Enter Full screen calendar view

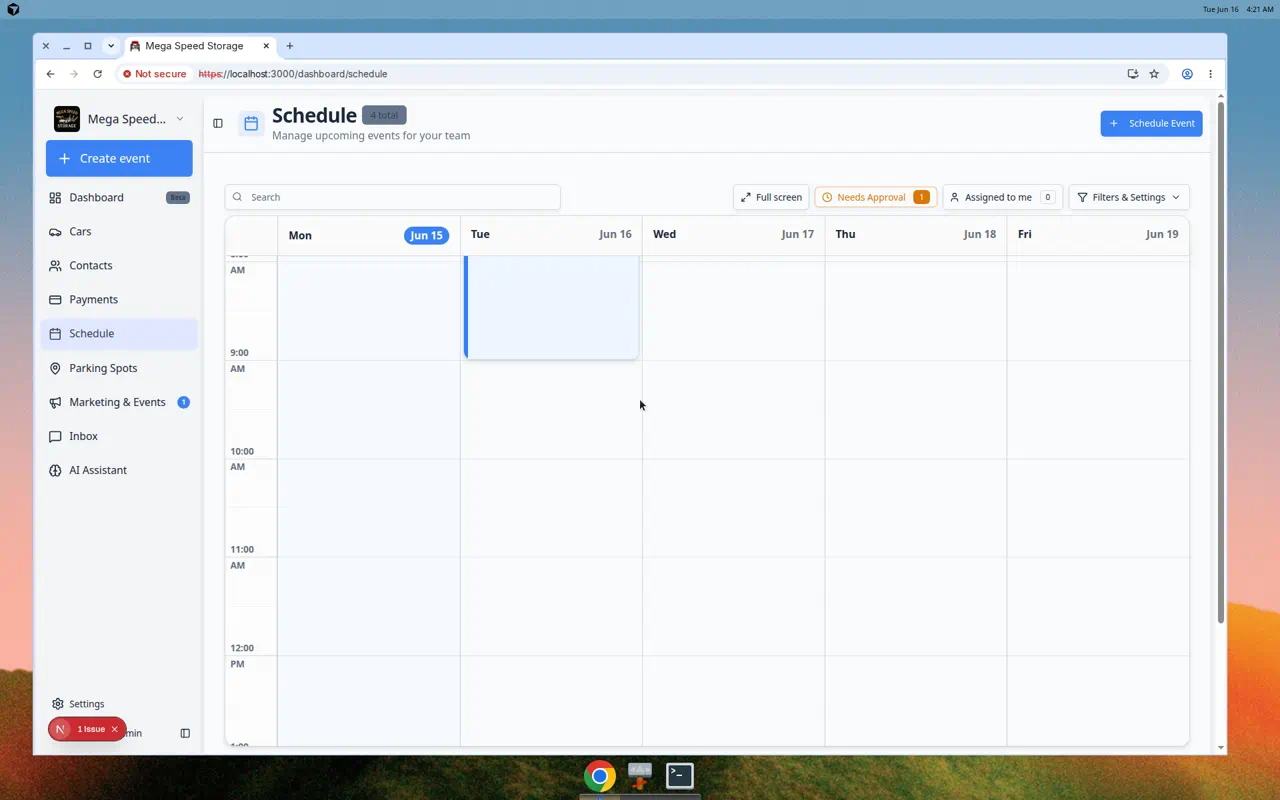click(x=771, y=197)
